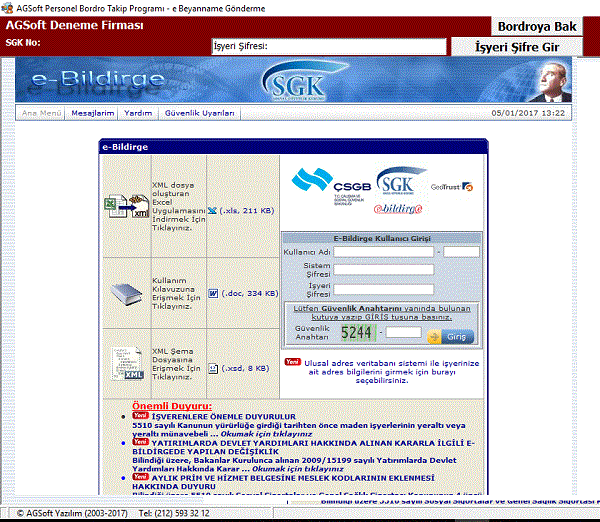600x522 pixels.
Task: Click the Atatürk portrait in the banner
Action: tap(552, 82)
